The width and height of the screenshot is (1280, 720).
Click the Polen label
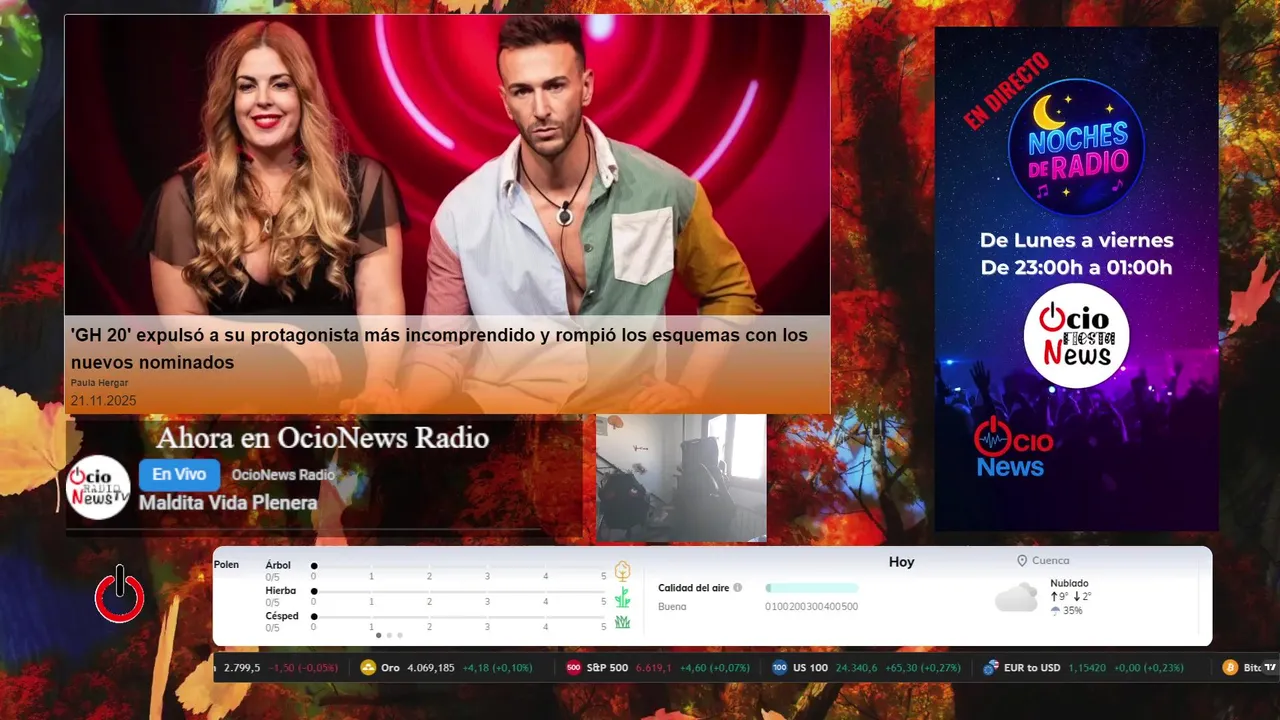[x=226, y=565]
